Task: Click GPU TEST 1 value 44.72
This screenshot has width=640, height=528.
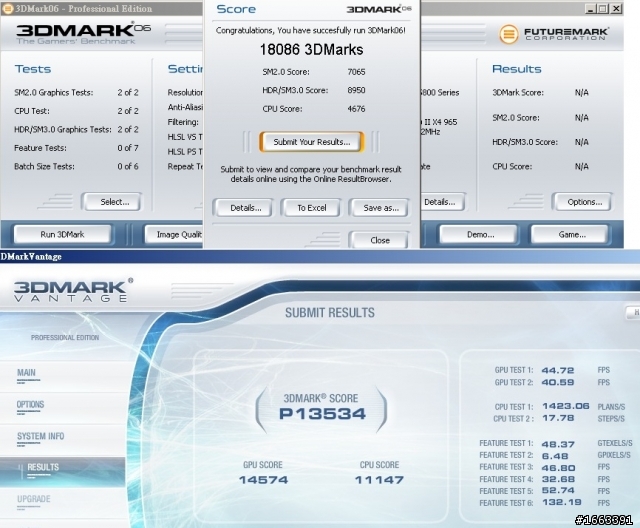Action: 558,370
